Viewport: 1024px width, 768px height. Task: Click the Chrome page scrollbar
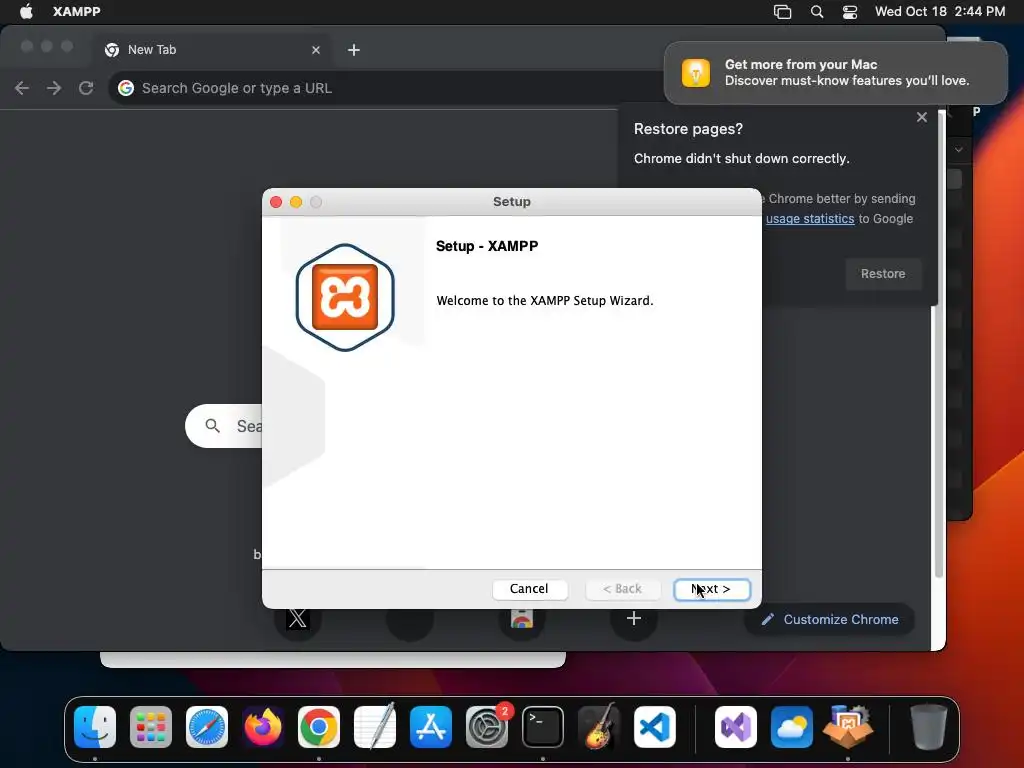[x=939, y=346]
